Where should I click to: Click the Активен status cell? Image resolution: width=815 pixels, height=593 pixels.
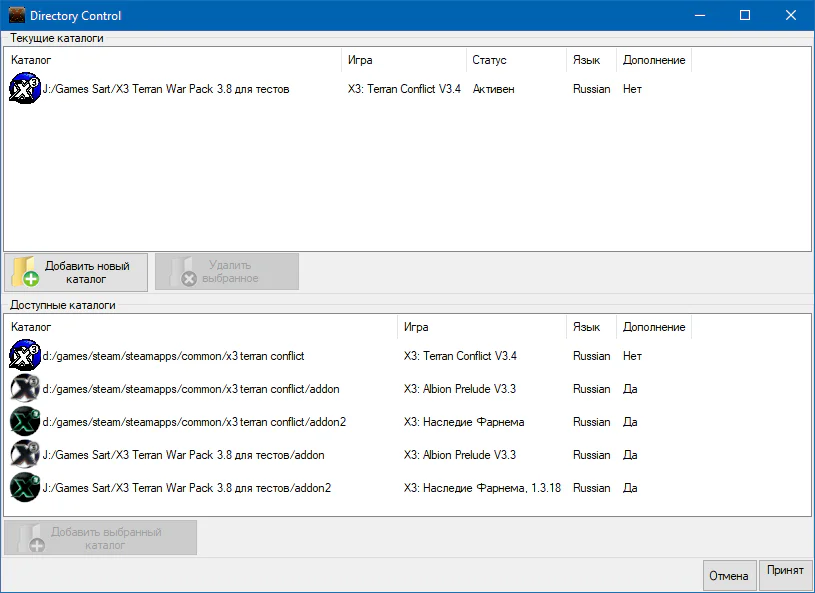click(x=493, y=89)
